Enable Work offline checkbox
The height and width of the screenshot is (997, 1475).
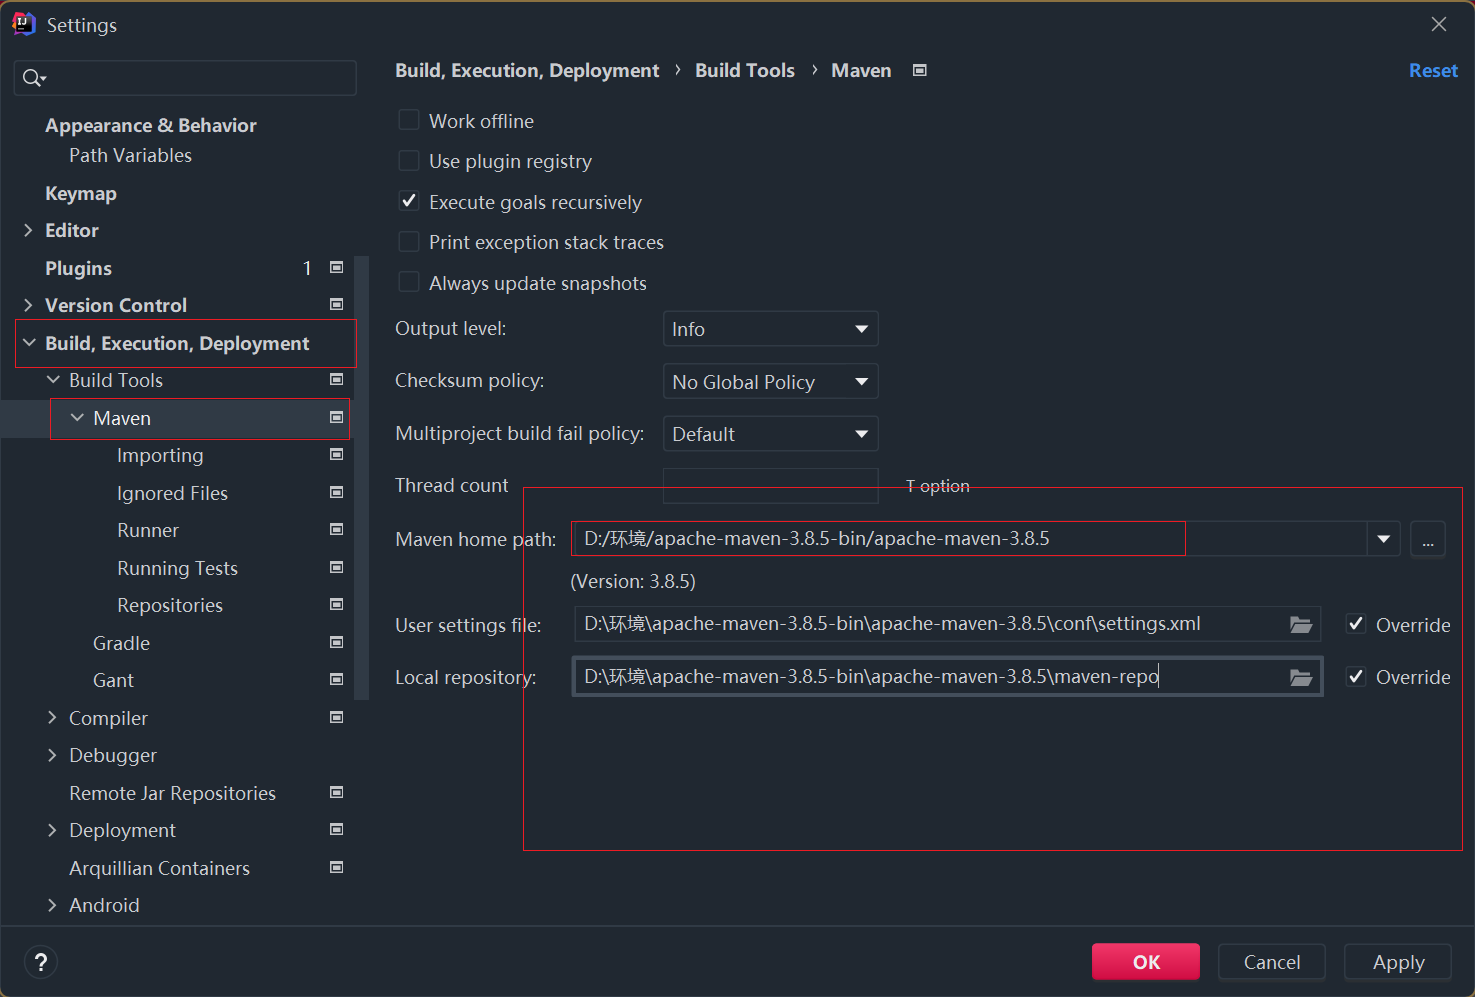click(x=409, y=120)
